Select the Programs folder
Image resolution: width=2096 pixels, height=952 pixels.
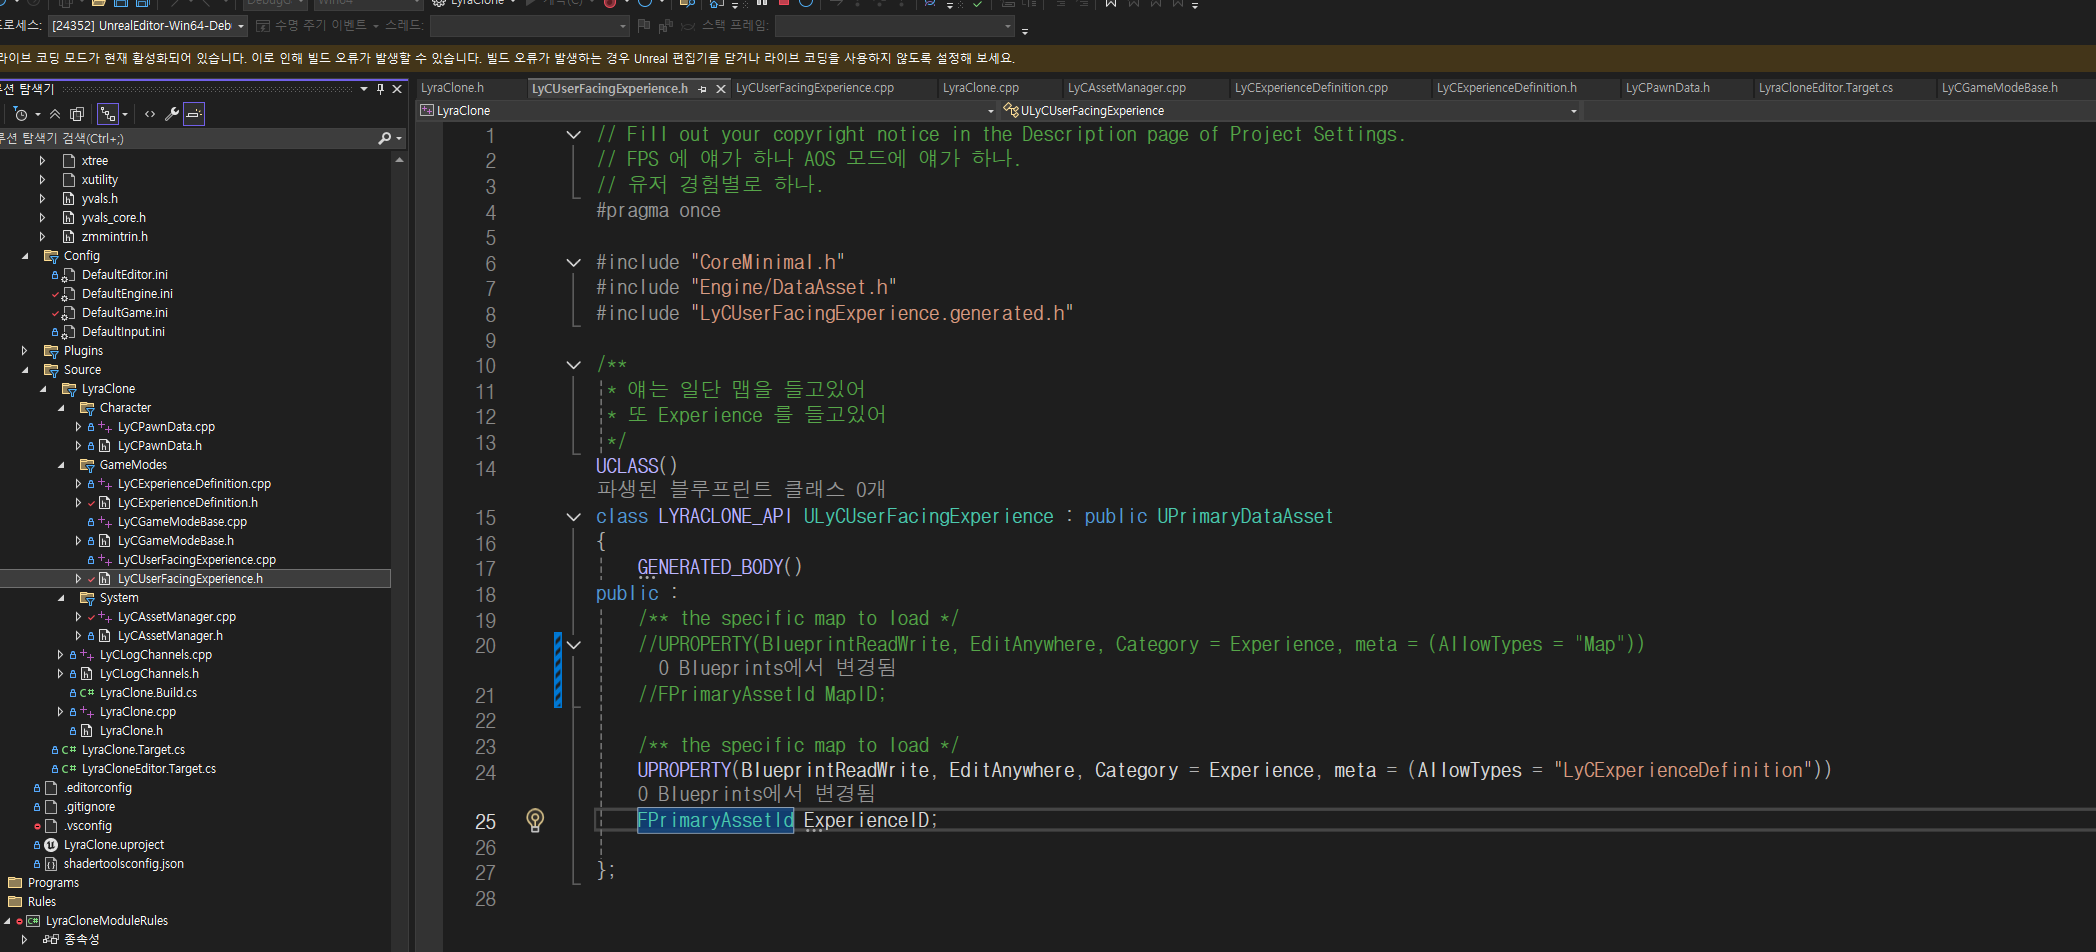53,883
